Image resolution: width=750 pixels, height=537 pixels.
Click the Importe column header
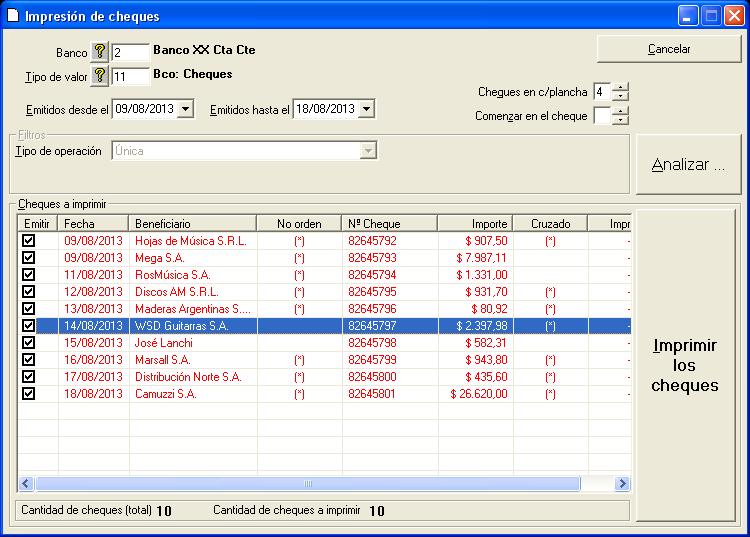pos(475,224)
